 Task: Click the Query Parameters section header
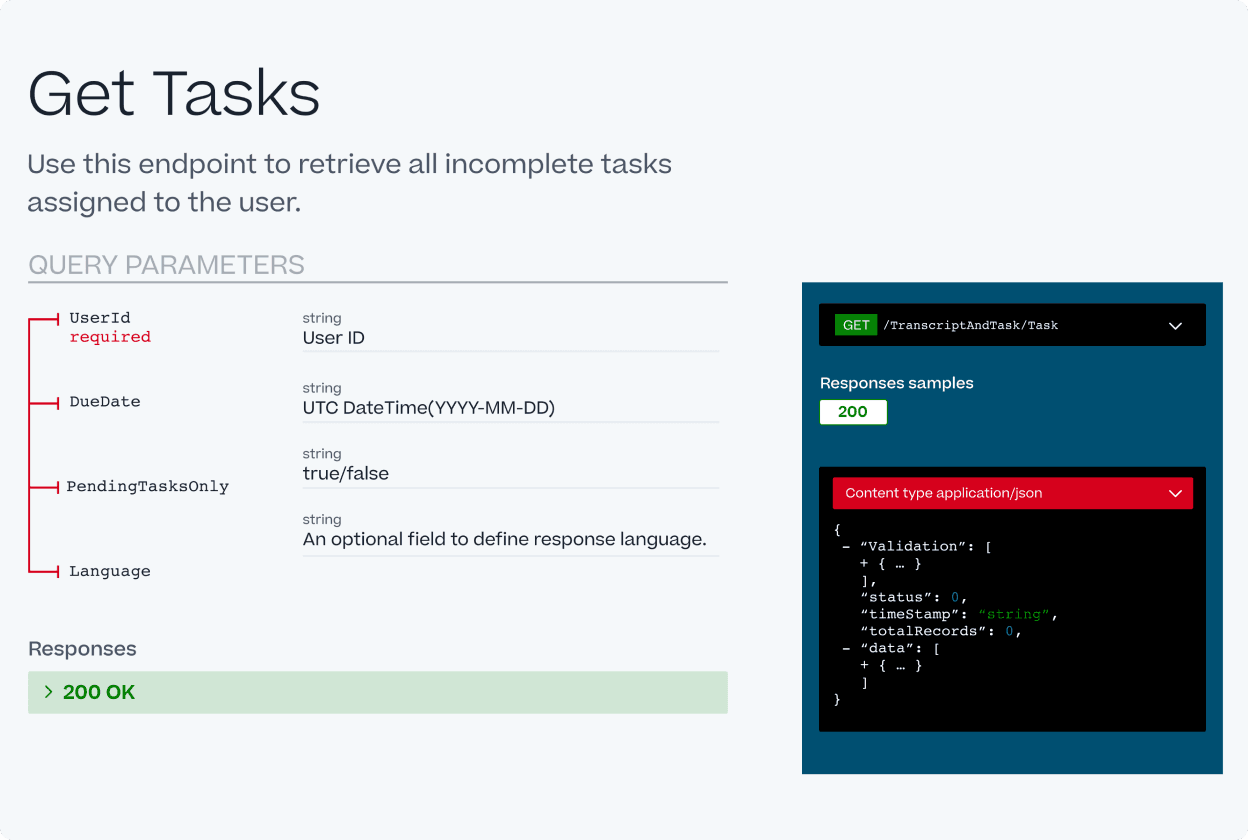[x=166, y=265]
